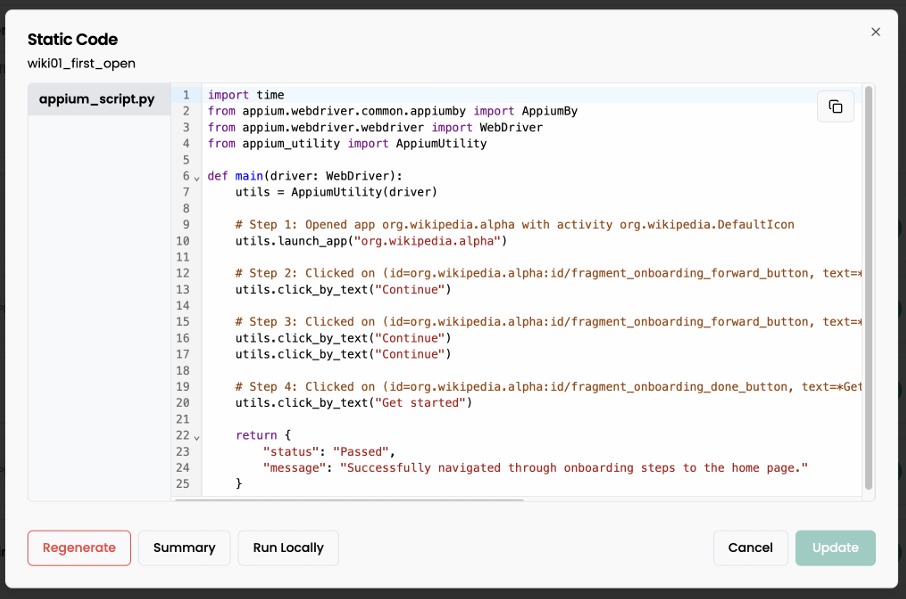The image size is (906, 599).
Task: Click the Static Code heading
Action: tap(72, 39)
